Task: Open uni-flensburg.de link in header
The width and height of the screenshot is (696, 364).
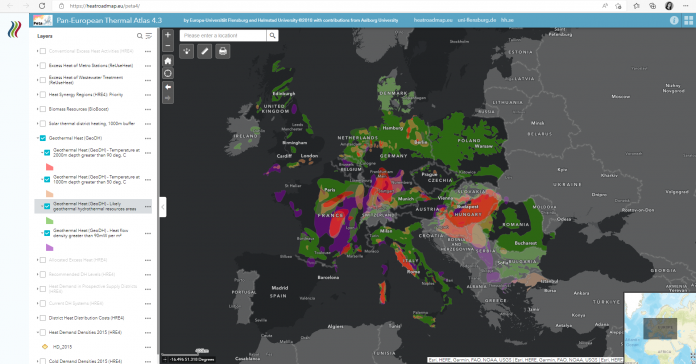Action: click(x=477, y=20)
